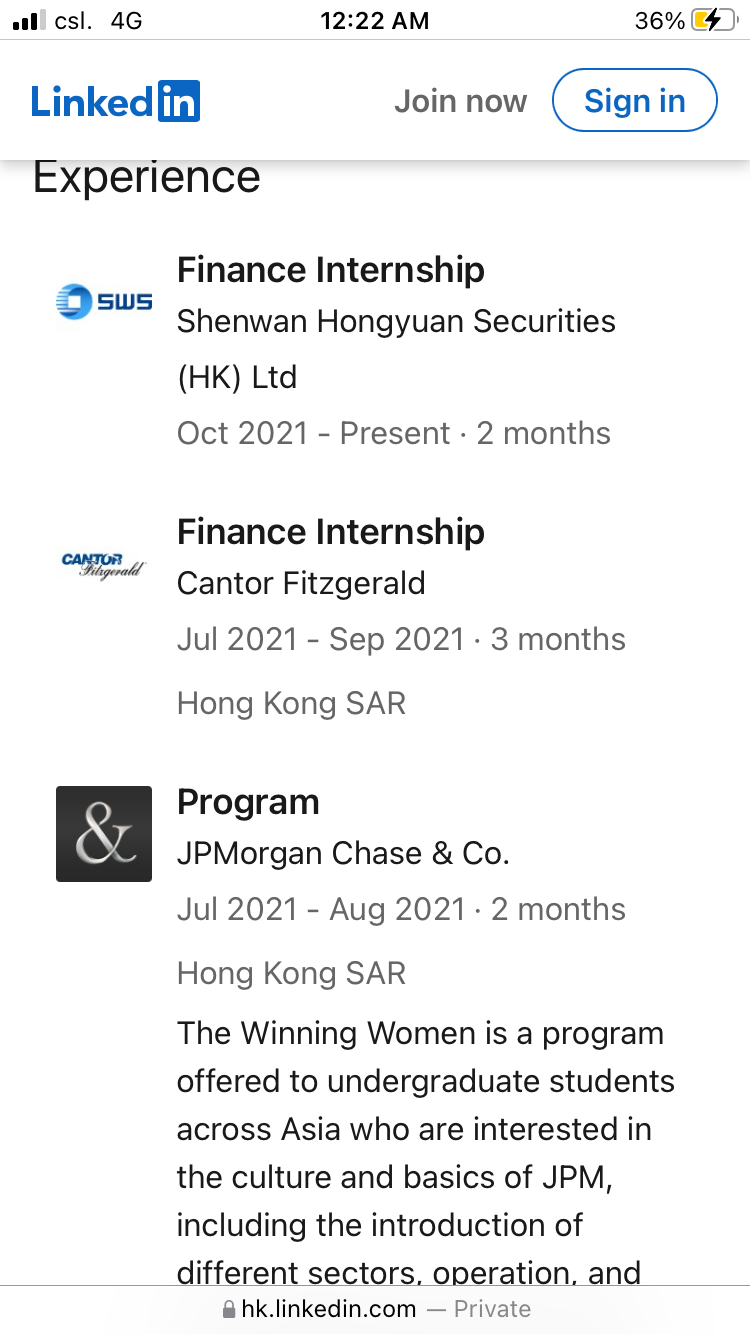Tap the cellular signal bars
This screenshot has height=1334, width=750.
[29, 20]
